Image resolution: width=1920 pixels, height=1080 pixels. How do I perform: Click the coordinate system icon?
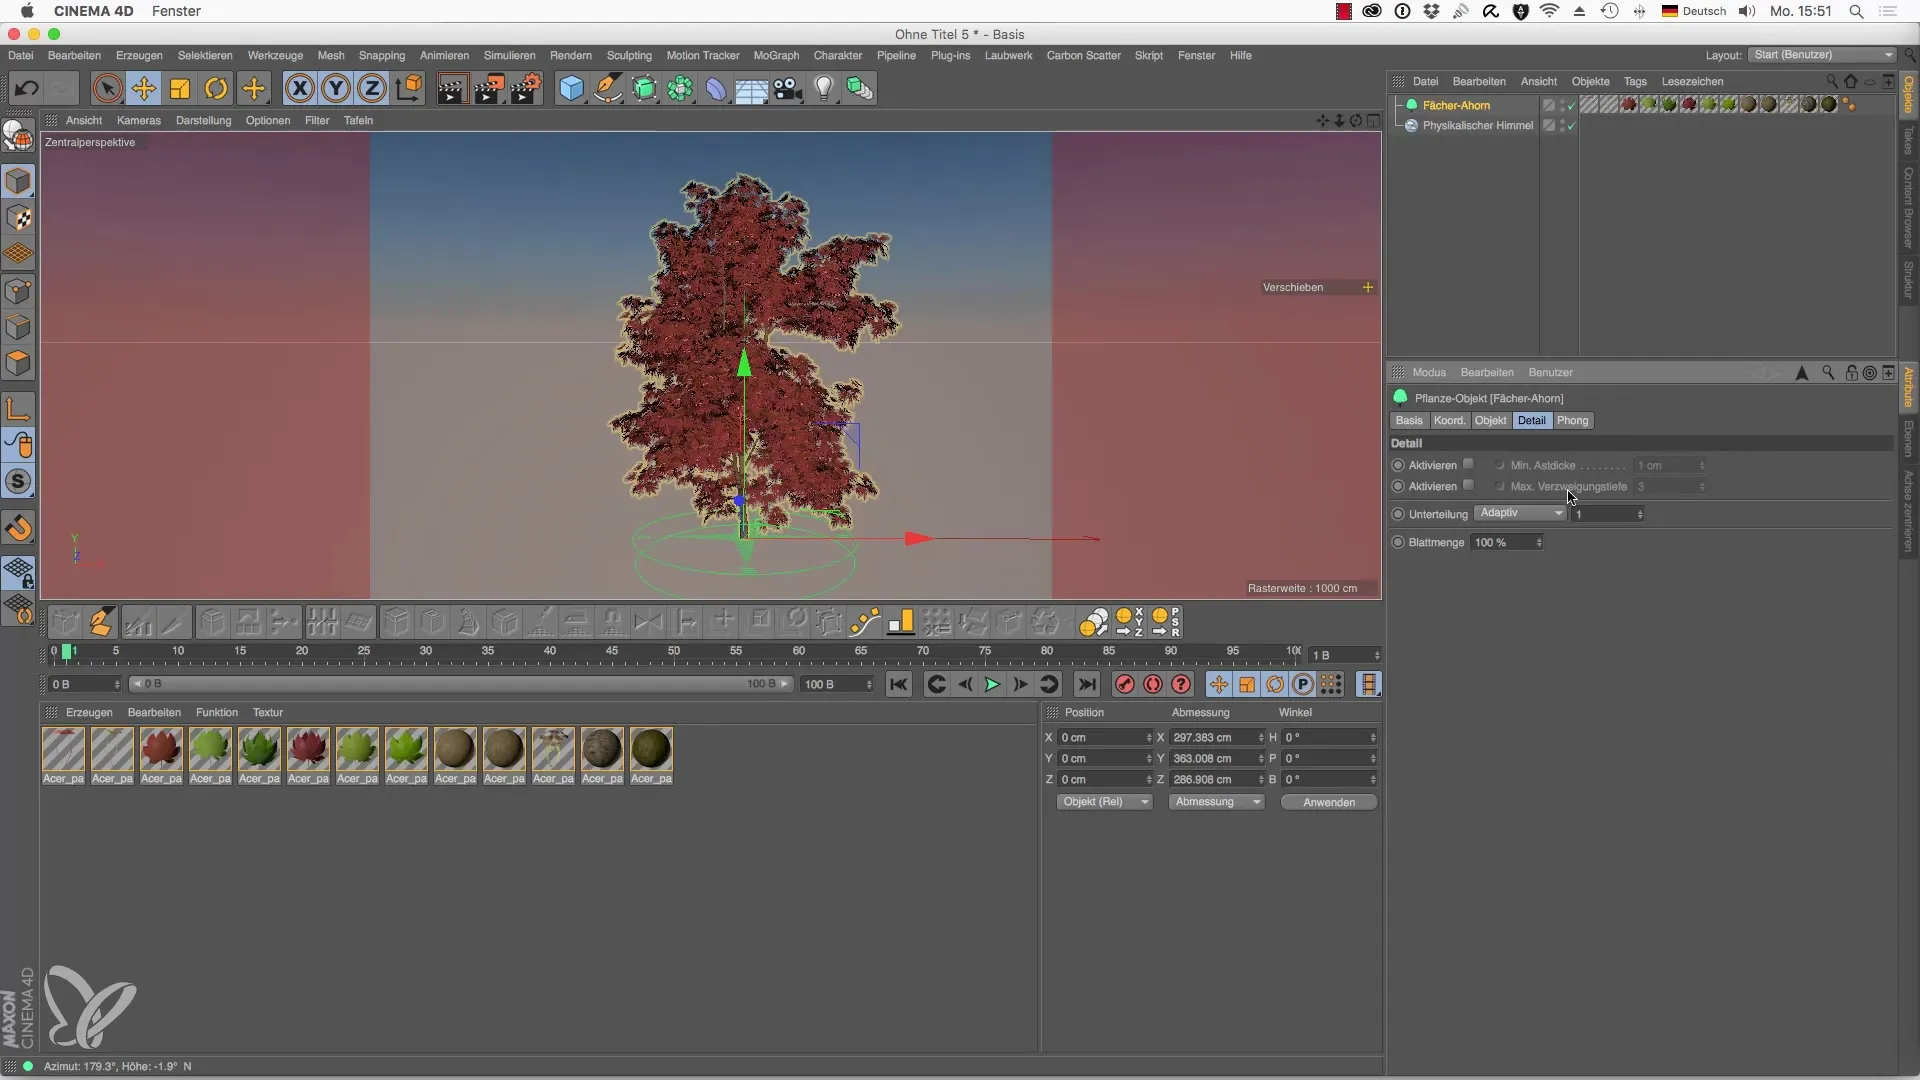[x=409, y=89]
